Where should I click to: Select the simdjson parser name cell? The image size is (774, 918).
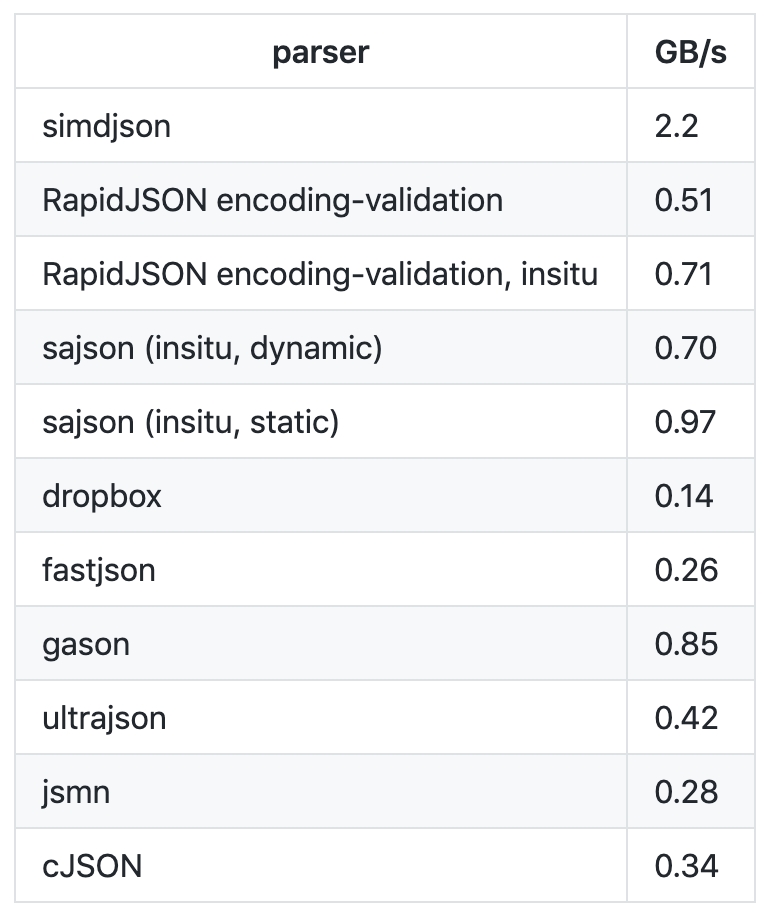tap(107, 126)
